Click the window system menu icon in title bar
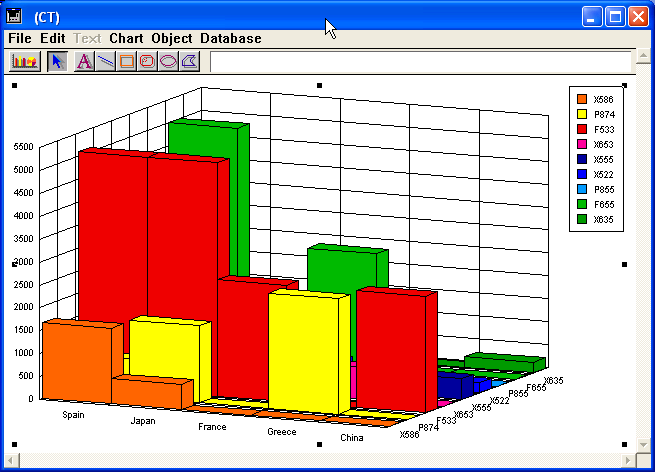The width and height of the screenshot is (655, 472). [x=14, y=16]
